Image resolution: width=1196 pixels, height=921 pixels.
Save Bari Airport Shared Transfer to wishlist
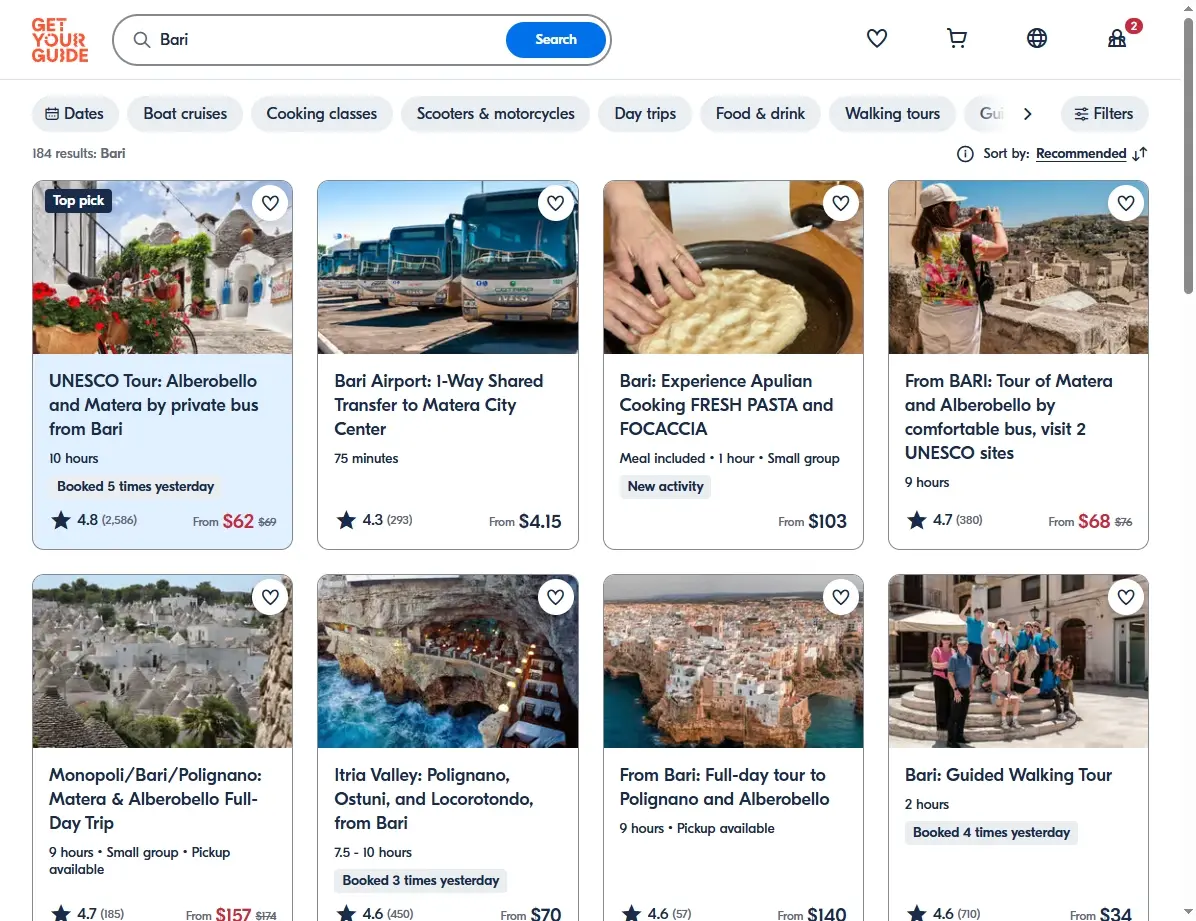pos(555,203)
